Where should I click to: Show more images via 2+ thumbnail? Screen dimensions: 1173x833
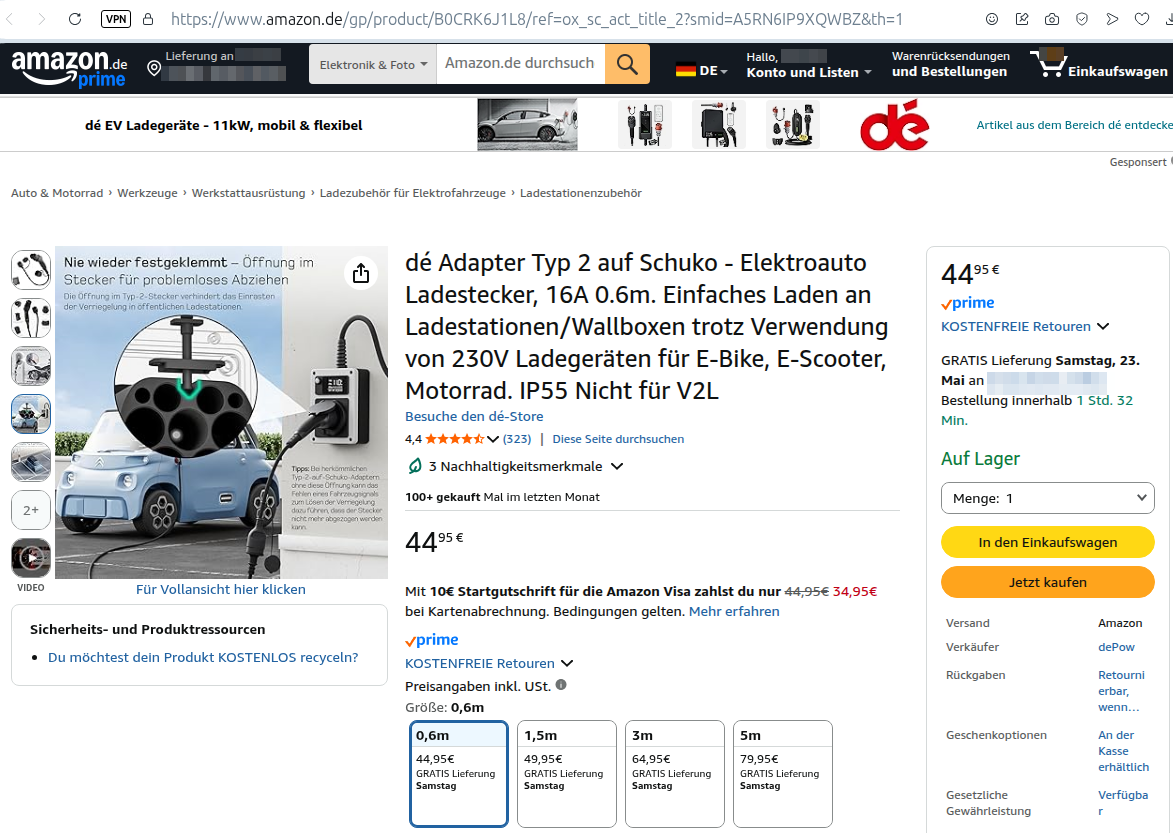tap(31, 510)
